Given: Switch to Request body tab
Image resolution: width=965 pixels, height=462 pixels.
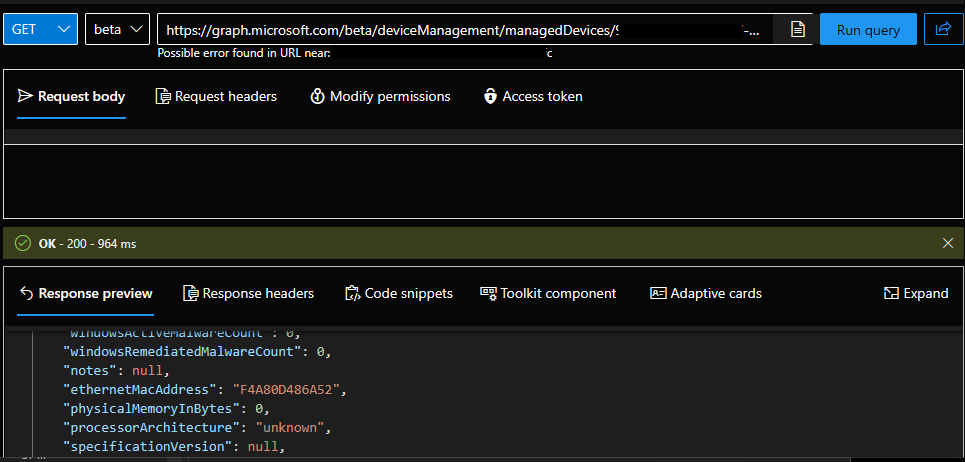Looking at the screenshot, I should (x=71, y=97).
